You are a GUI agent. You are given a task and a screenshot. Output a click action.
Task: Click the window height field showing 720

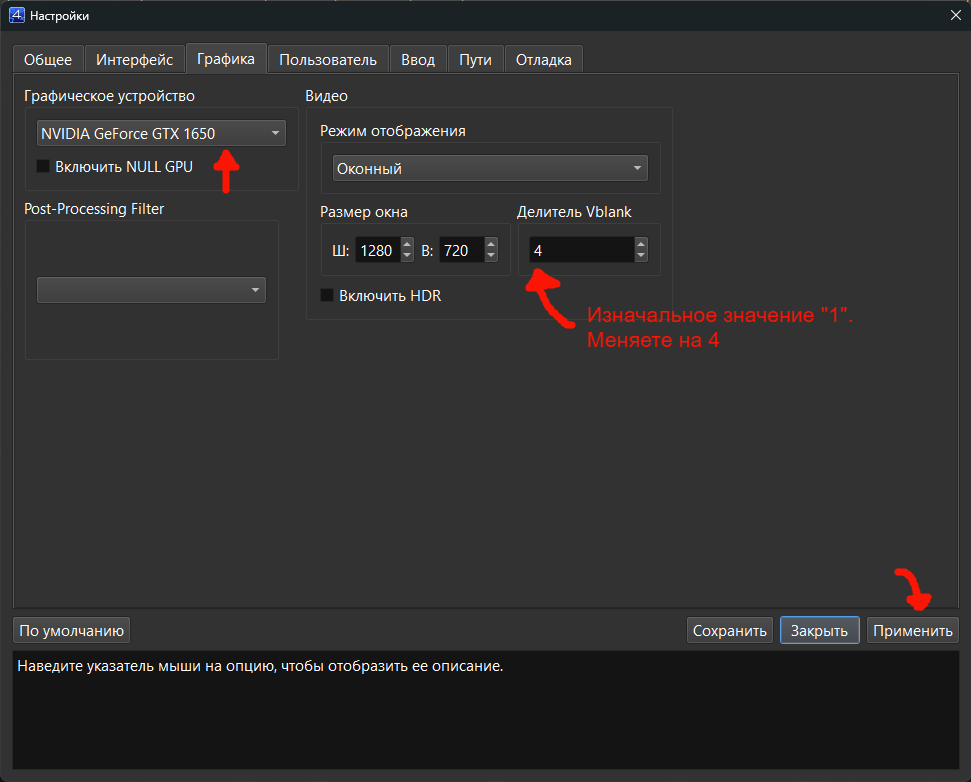click(x=461, y=250)
